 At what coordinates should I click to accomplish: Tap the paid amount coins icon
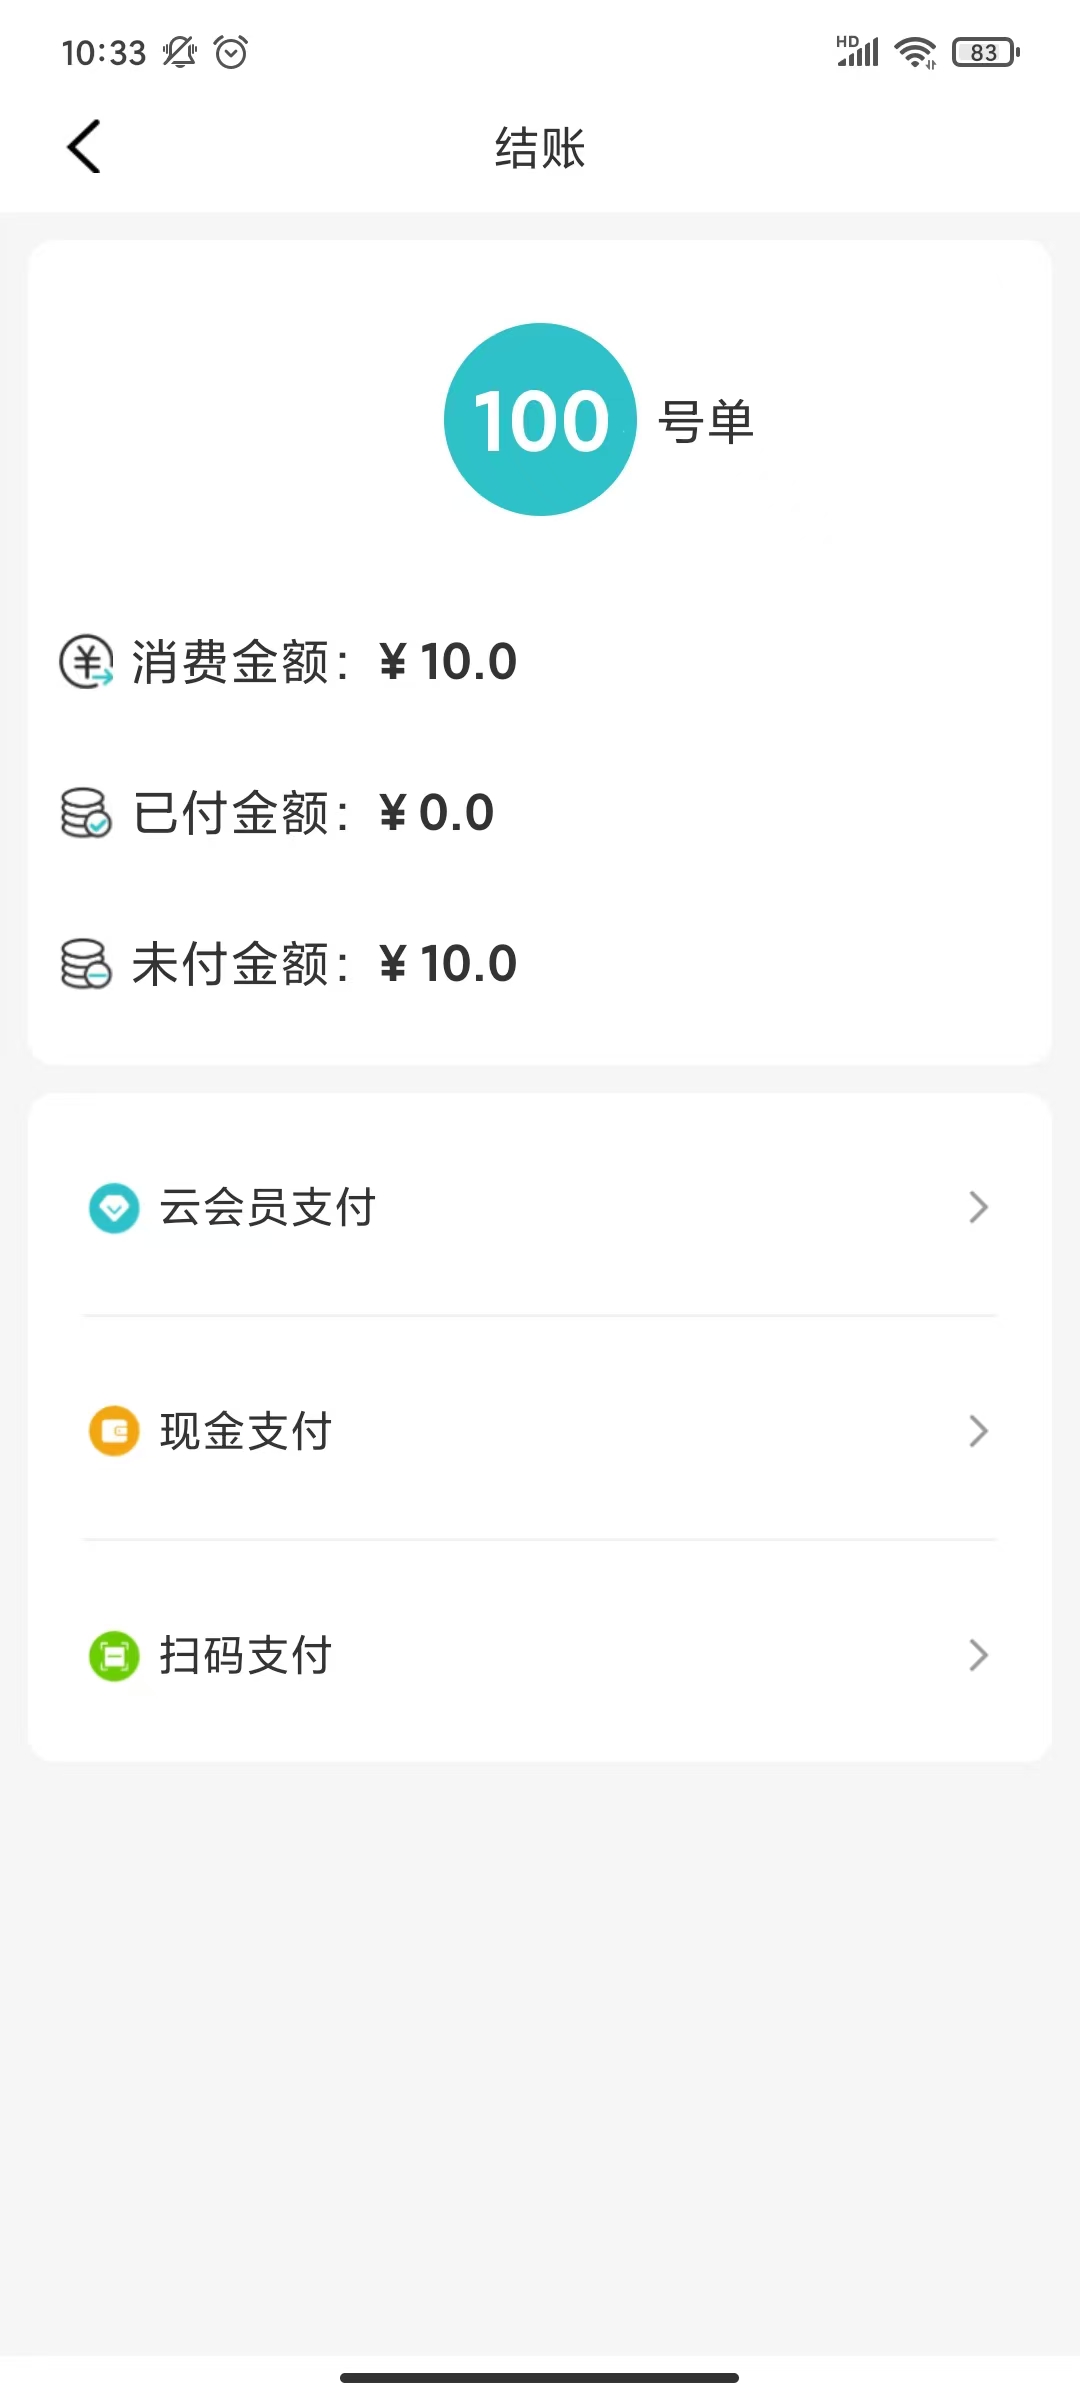point(86,812)
